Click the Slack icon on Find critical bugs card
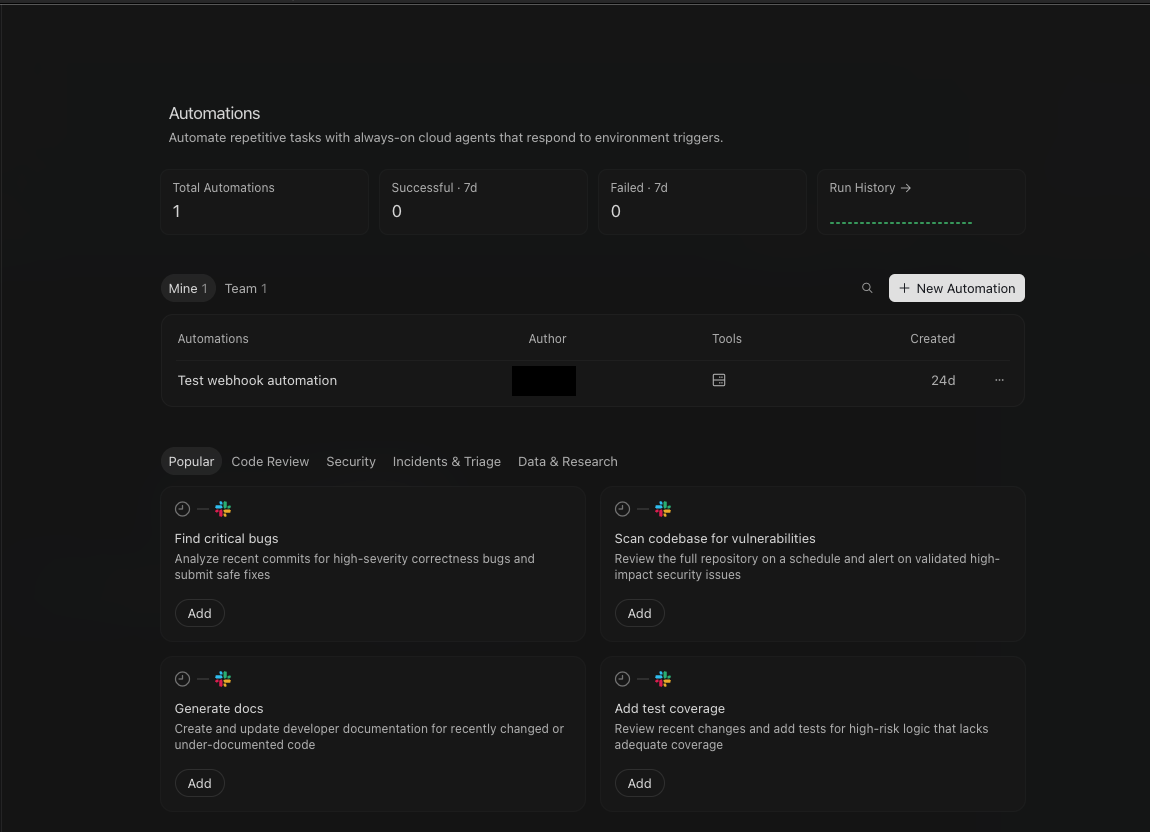The image size is (1150, 832). [x=223, y=509]
